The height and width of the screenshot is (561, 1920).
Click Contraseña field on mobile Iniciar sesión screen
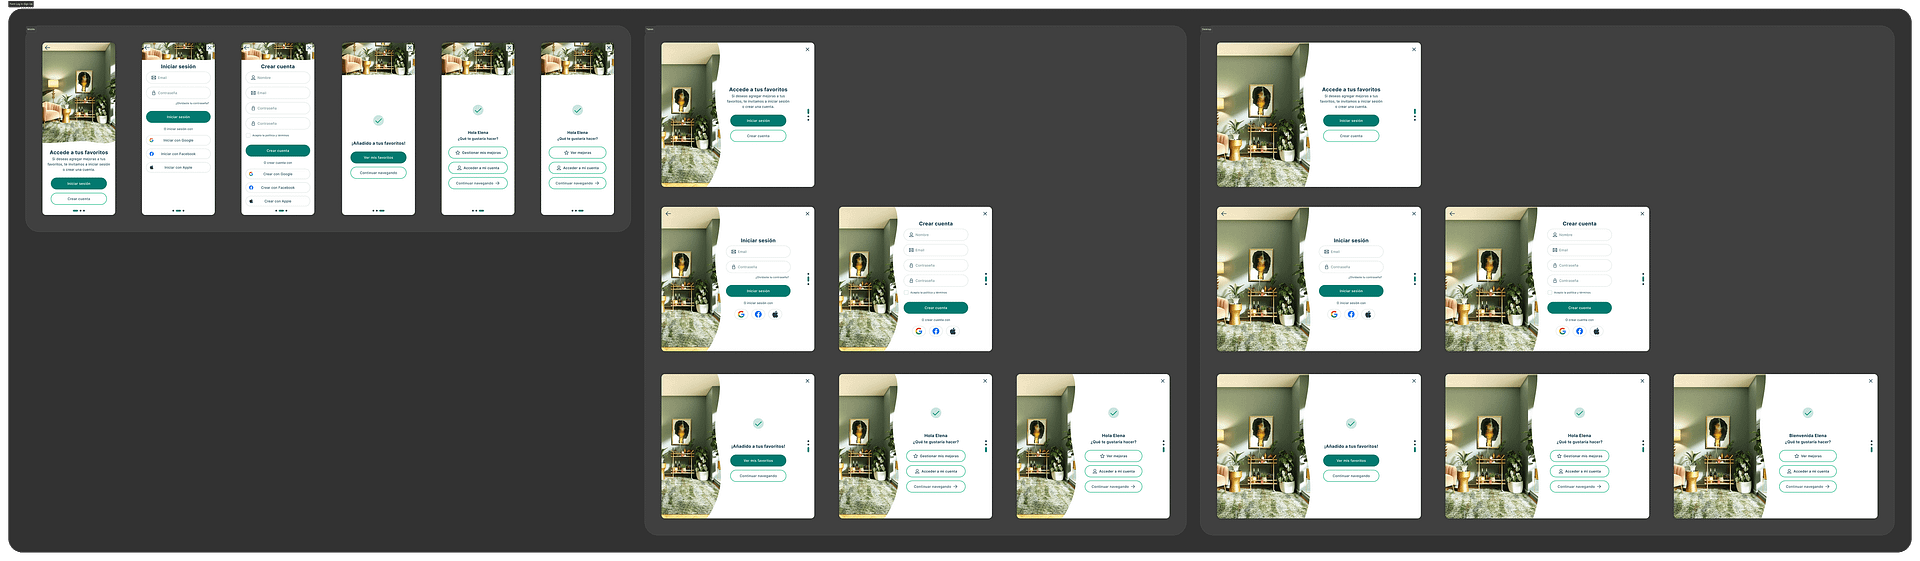coord(178,93)
